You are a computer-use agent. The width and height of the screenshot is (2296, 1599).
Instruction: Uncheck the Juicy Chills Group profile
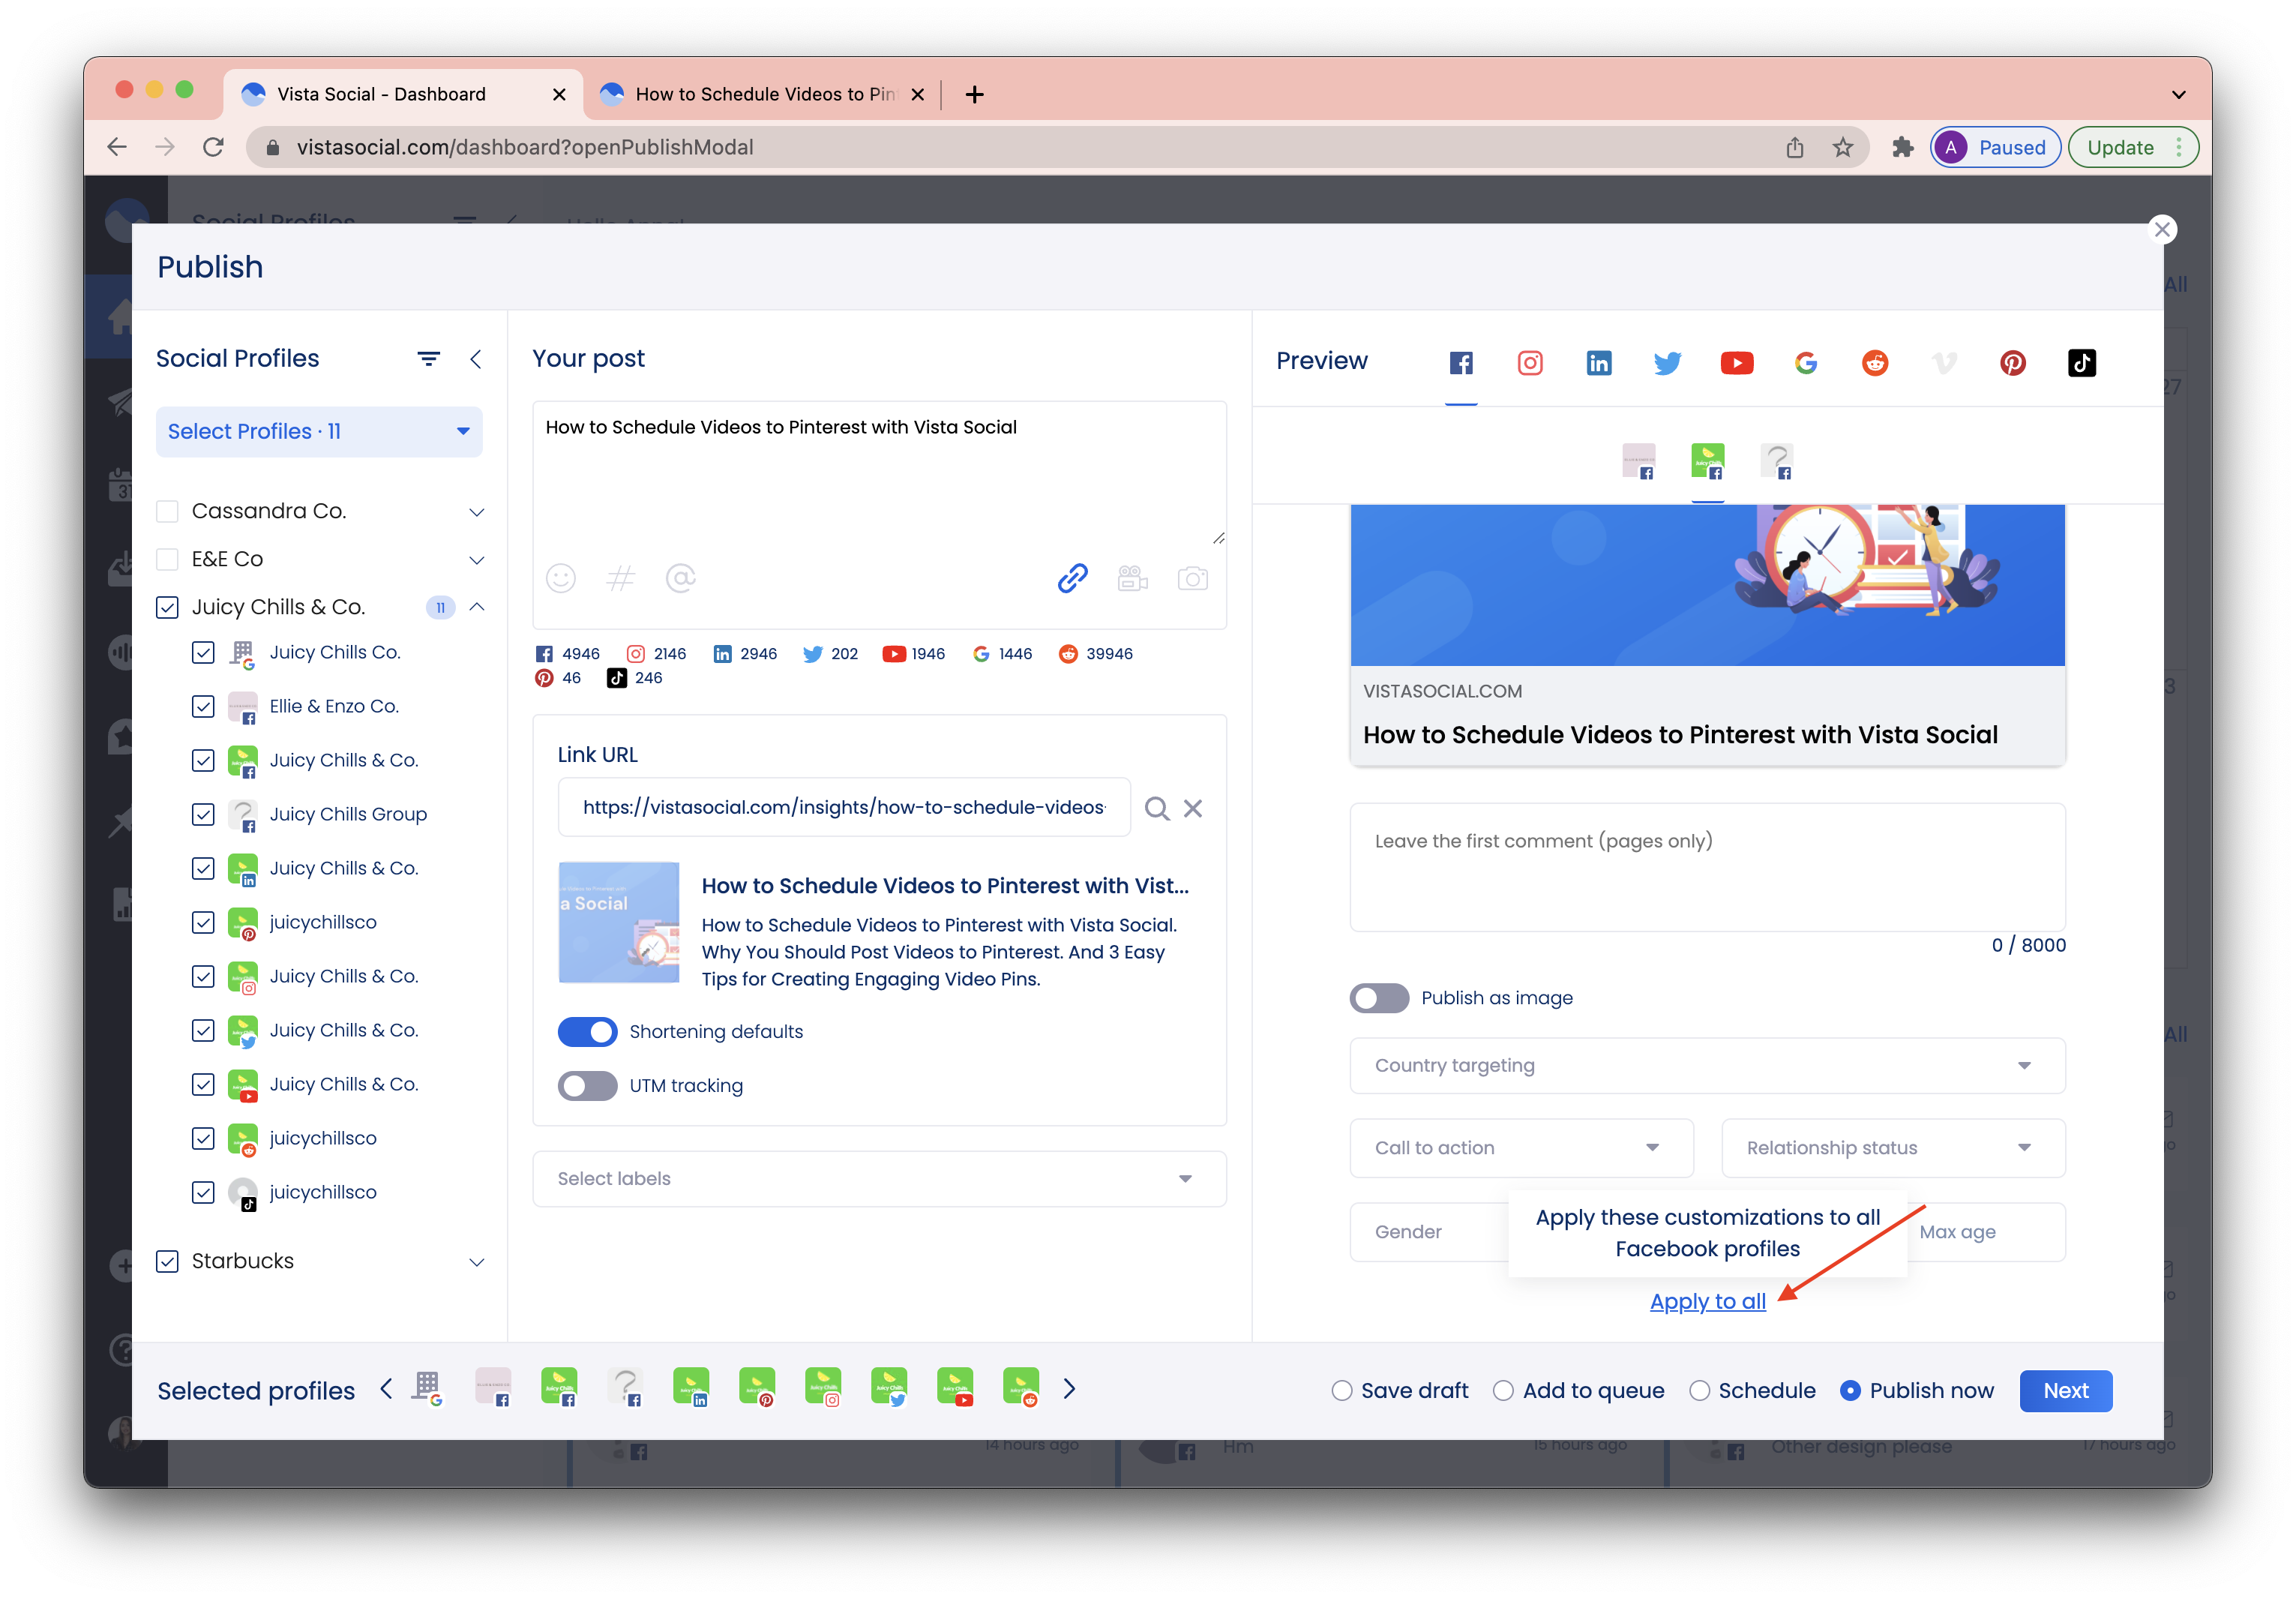tap(203, 815)
